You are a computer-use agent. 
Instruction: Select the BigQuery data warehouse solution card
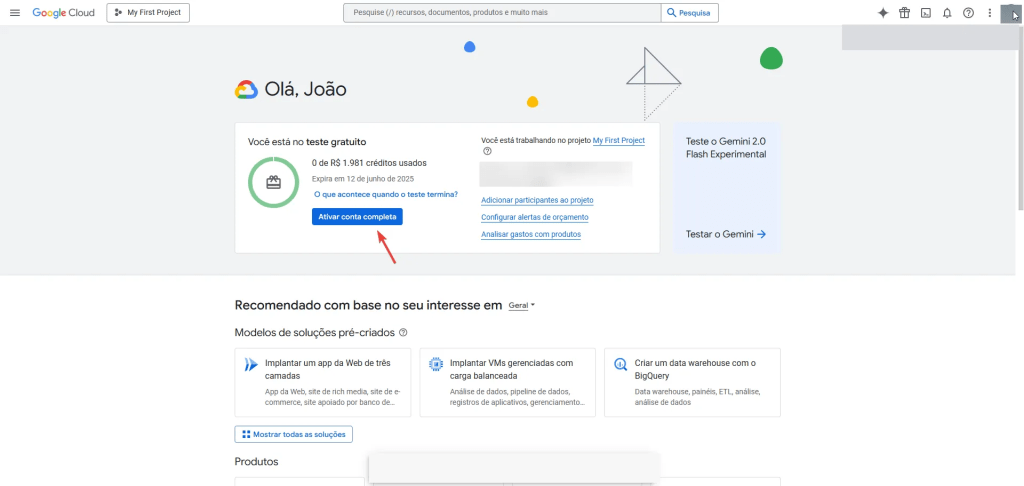click(x=694, y=382)
